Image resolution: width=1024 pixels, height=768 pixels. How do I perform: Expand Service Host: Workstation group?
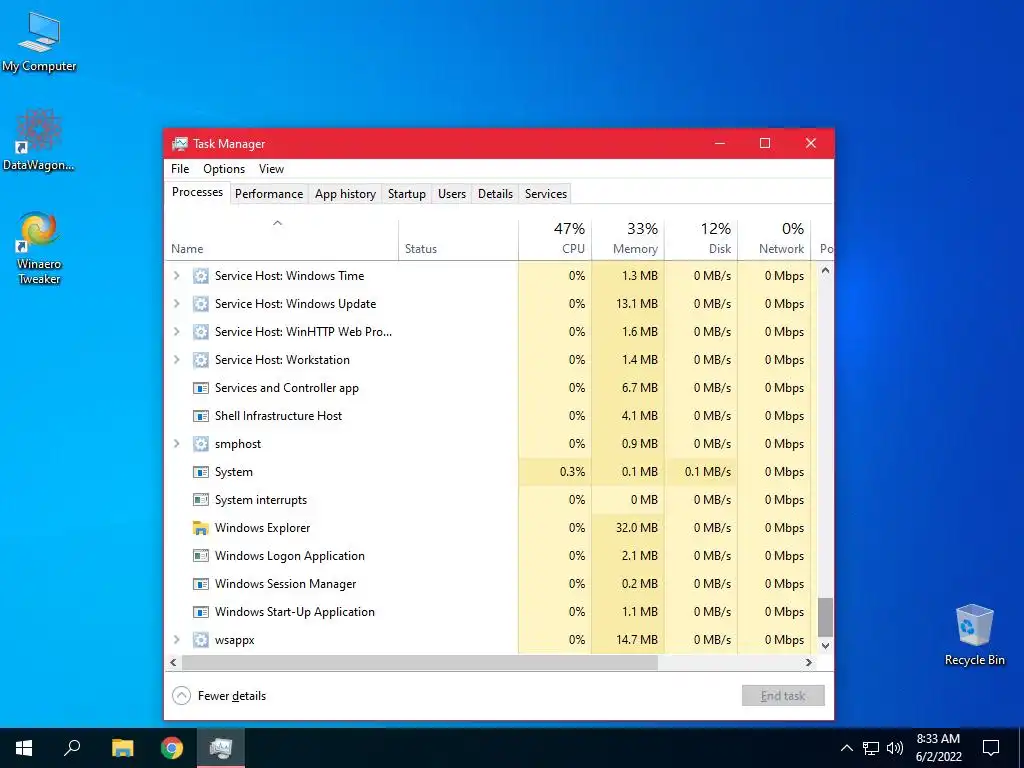(x=176, y=360)
